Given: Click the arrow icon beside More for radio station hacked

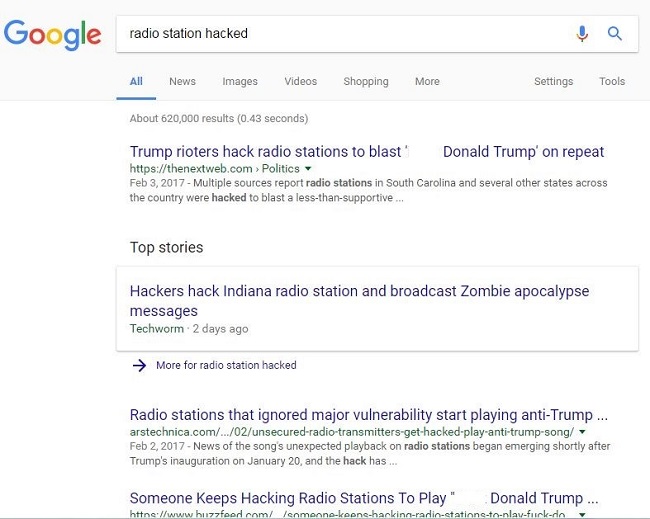Looking at the screenshot, I should (139, 365).
